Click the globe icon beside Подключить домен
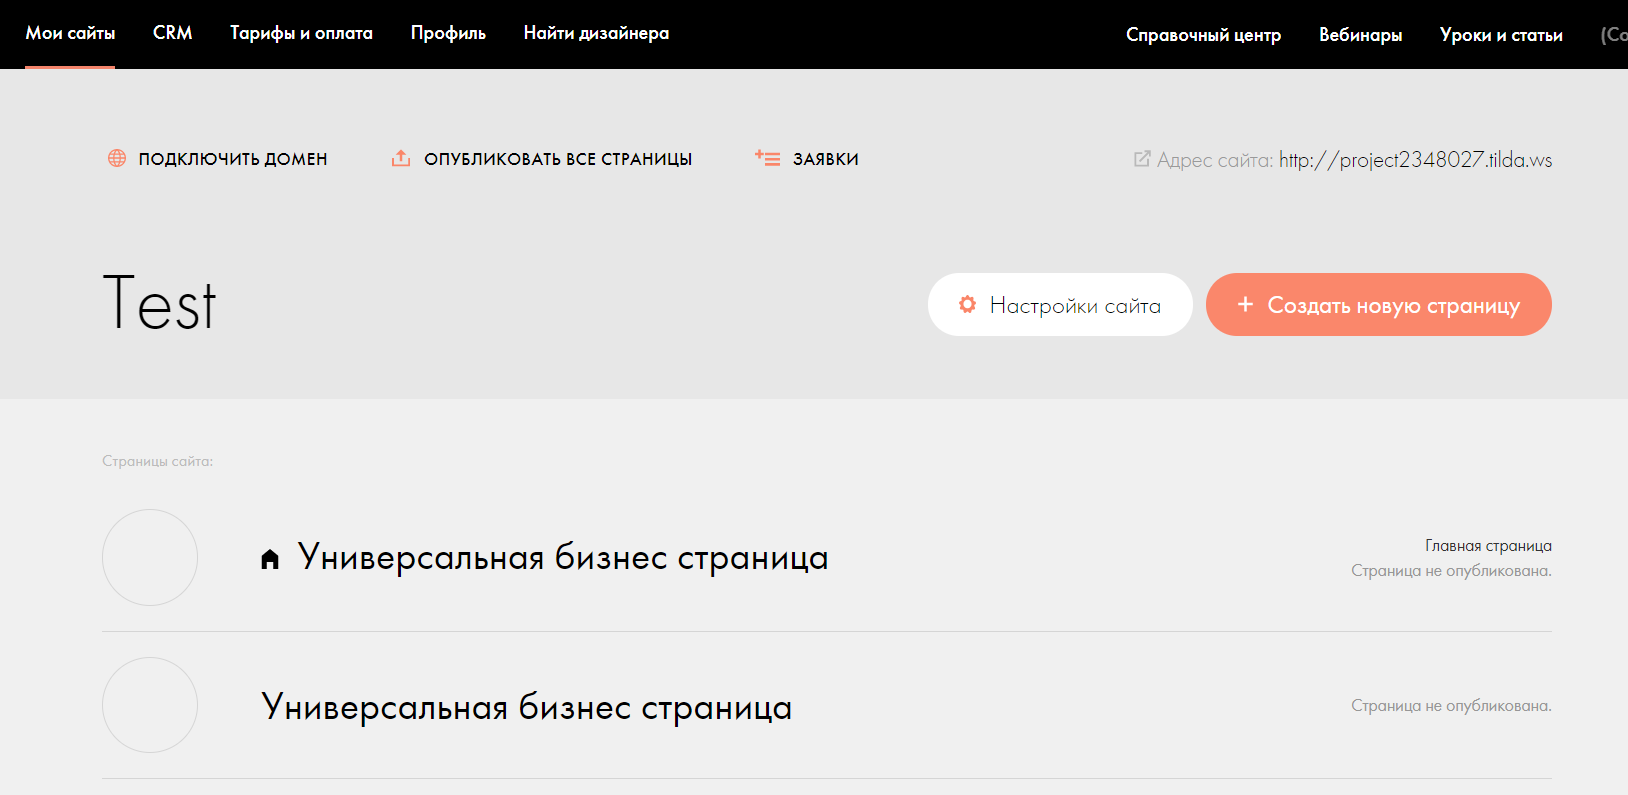The height and width of the screenshot is (795, 1628). pyautogui.click(x=117, y=158)
